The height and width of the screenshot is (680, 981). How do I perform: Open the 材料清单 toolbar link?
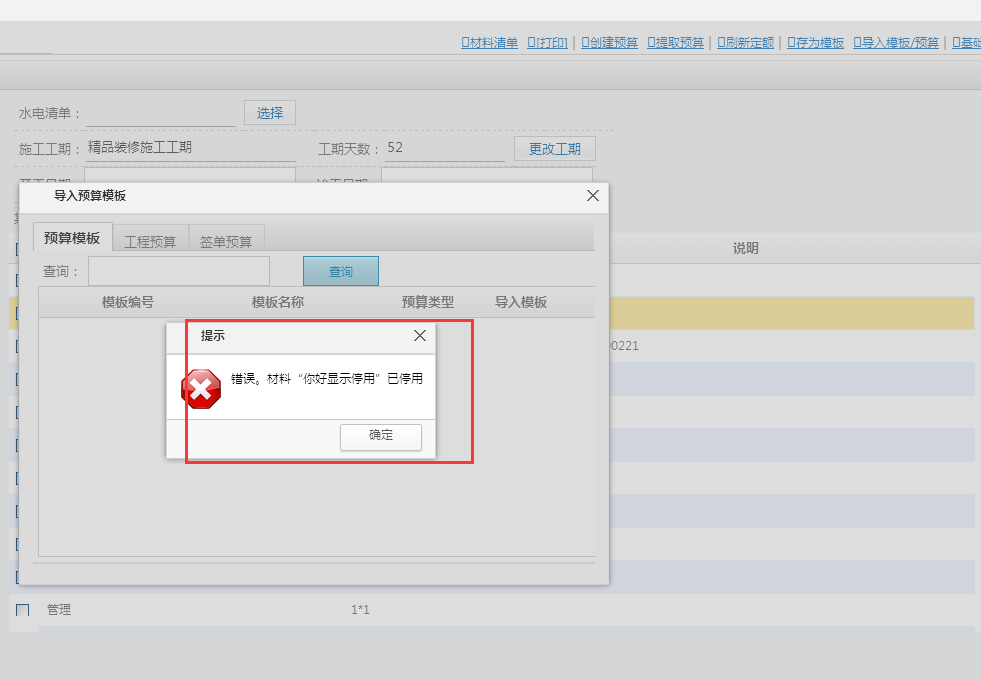coord(490,43)
